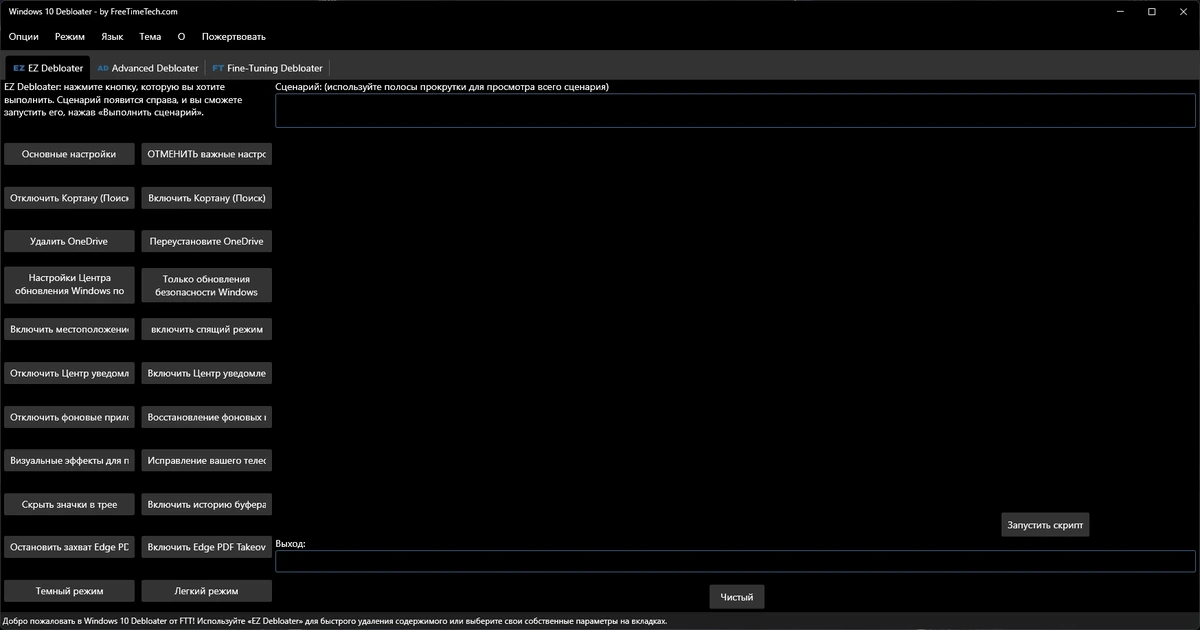Minimize the Windows 10 Debloater window

(1119, 11)
